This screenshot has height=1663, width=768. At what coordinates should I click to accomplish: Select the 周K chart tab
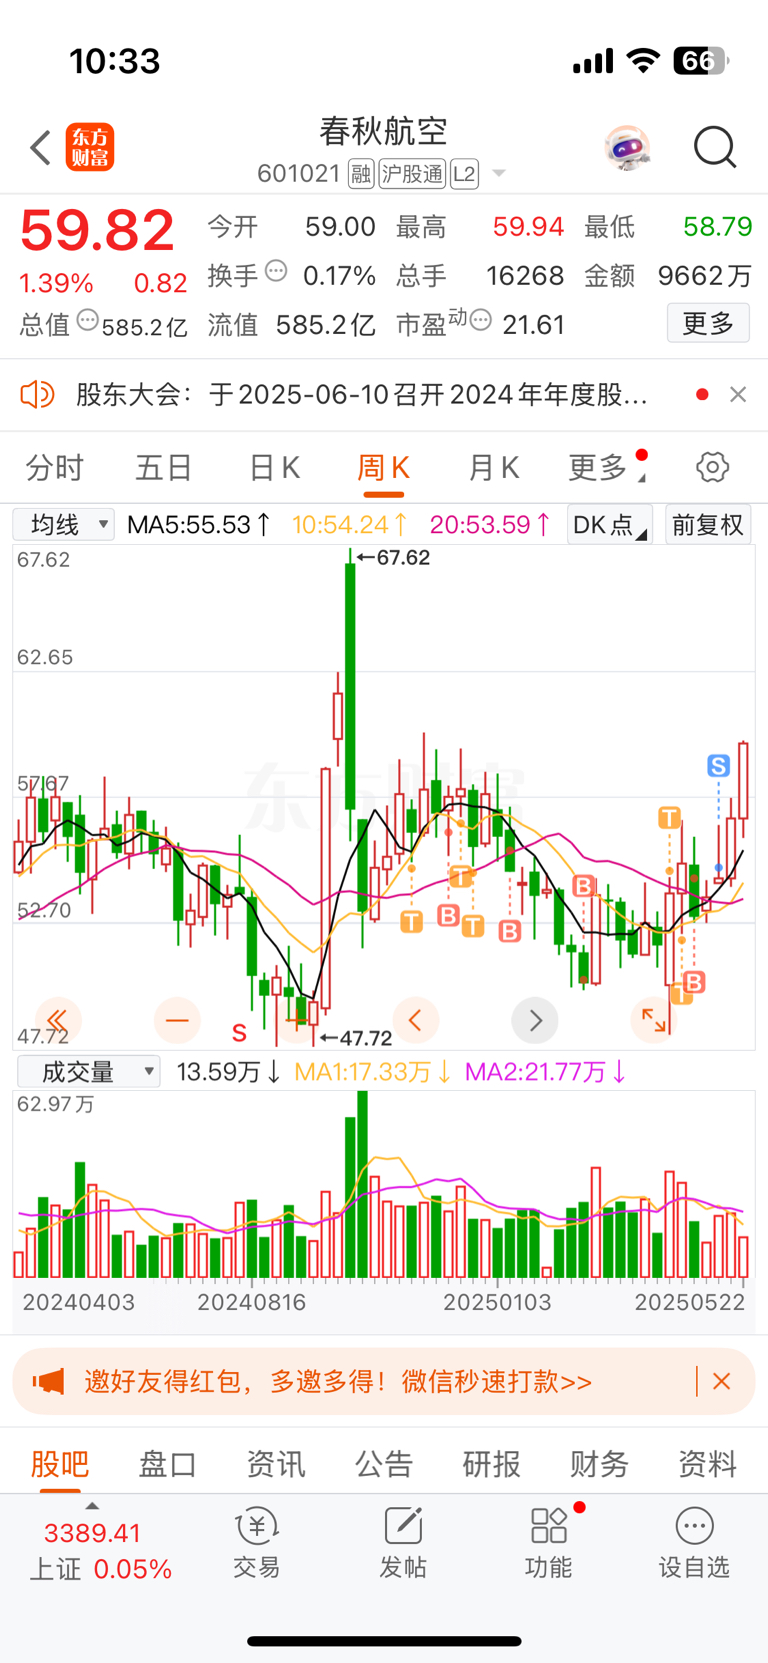[x=383, y=467]
